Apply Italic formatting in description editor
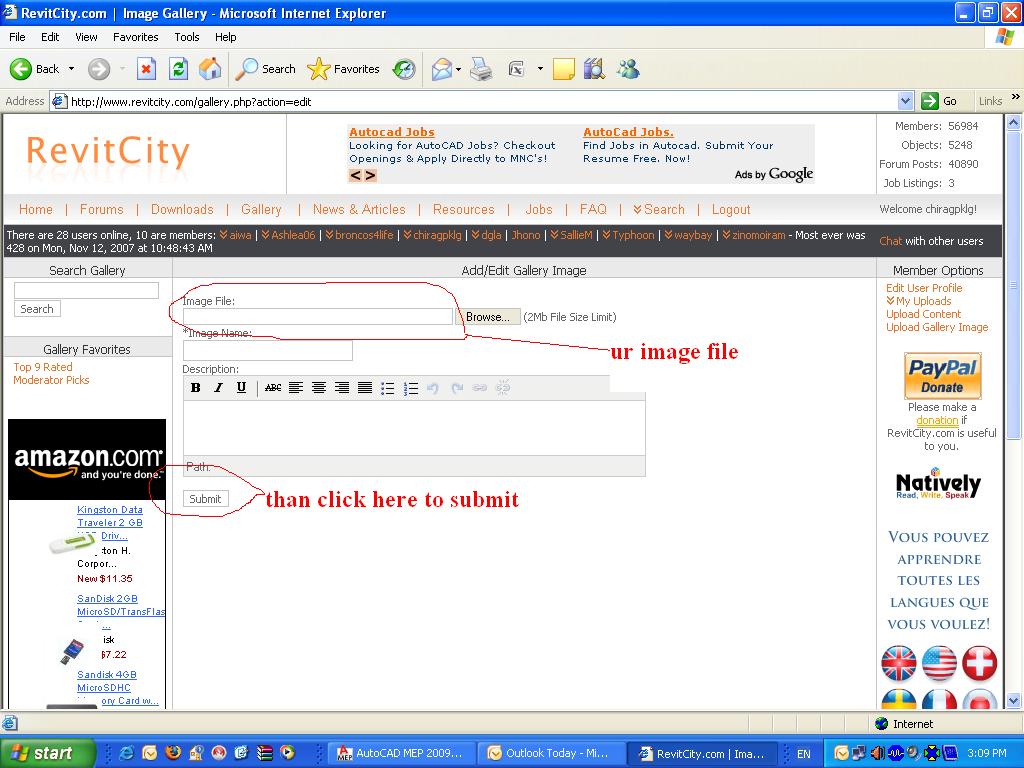 [219, 388]
